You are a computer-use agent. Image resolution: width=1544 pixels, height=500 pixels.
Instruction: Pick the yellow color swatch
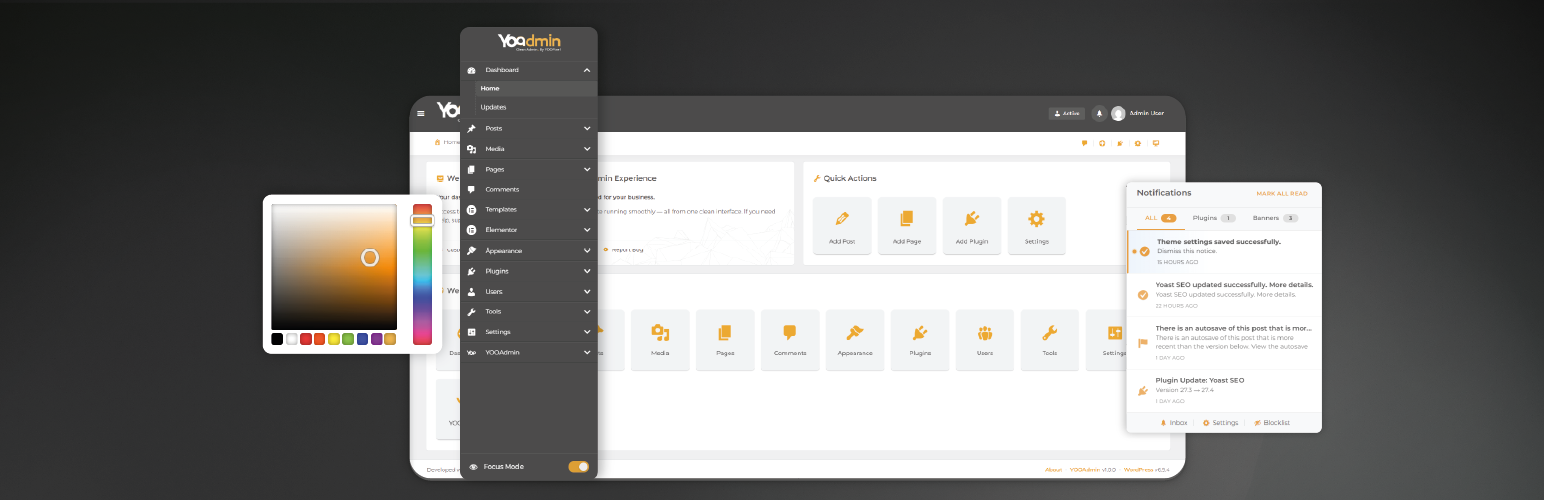coord(334,339)
